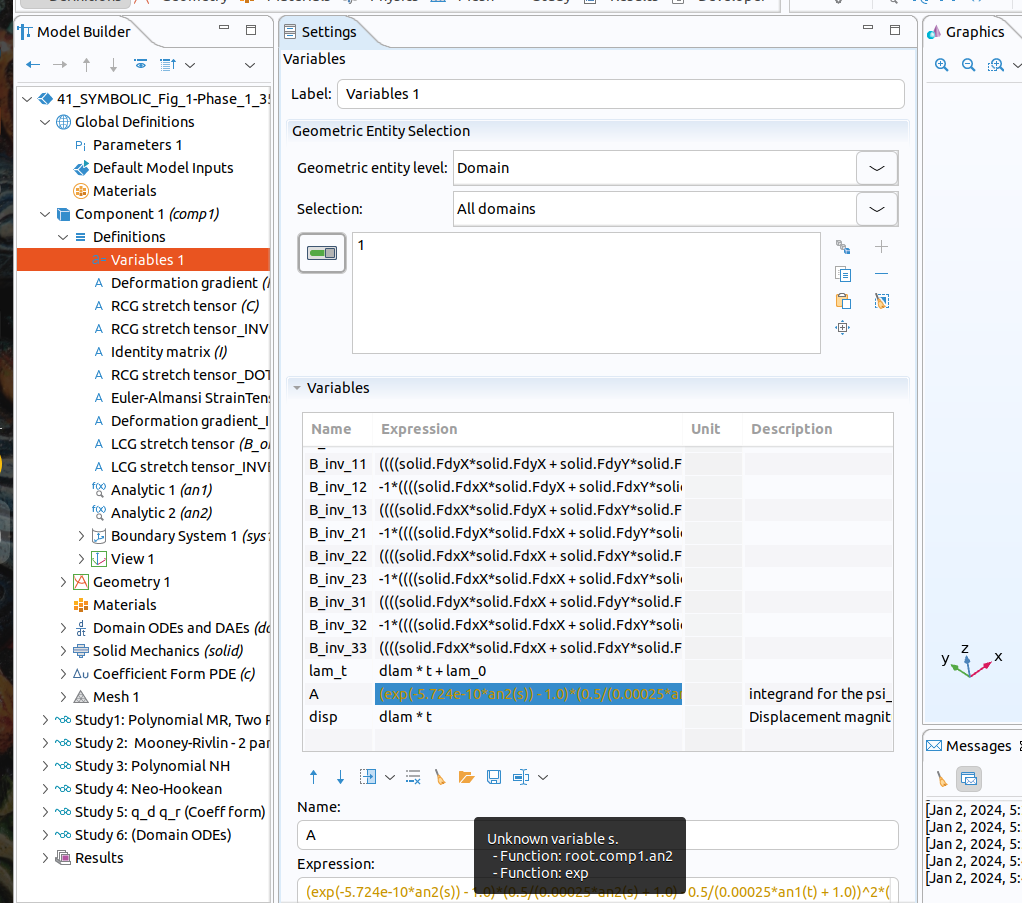This screenshot has height=903, width=1022.
Task: Toggle the Activate Selection switch
Action: [322, 253]
